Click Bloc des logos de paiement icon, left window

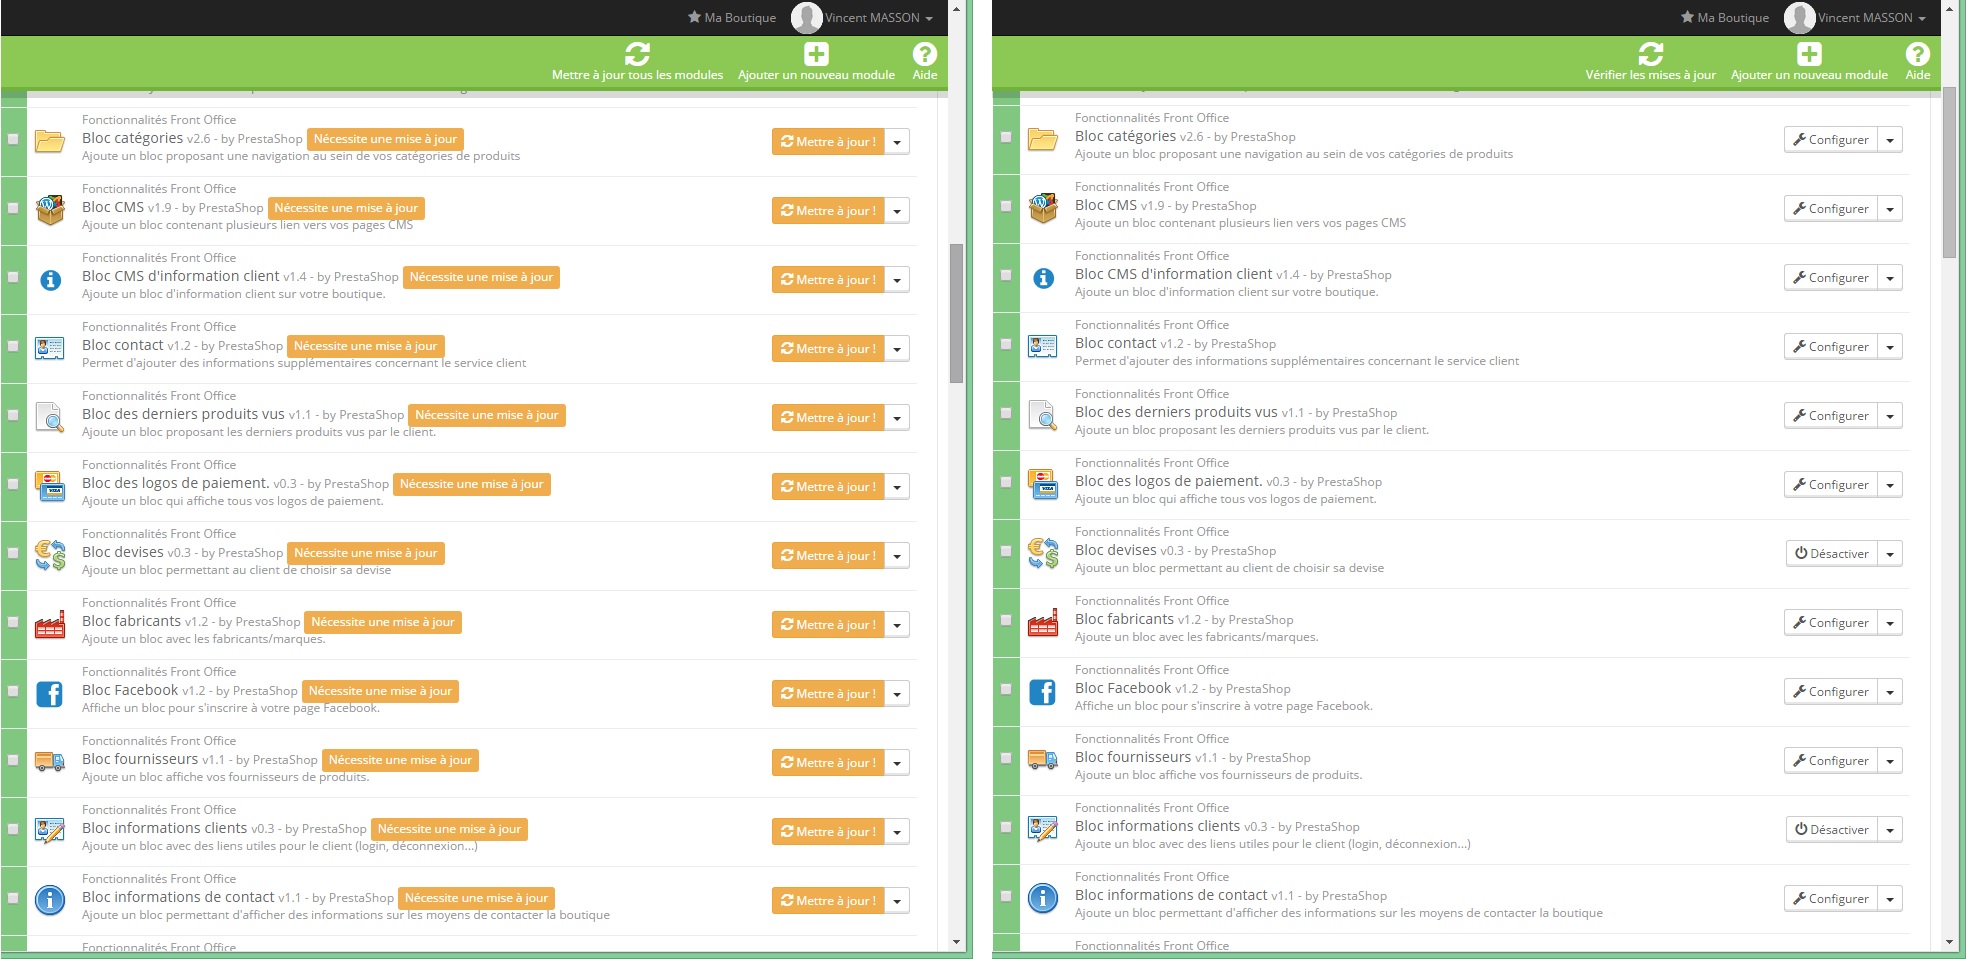pos(50,486)
